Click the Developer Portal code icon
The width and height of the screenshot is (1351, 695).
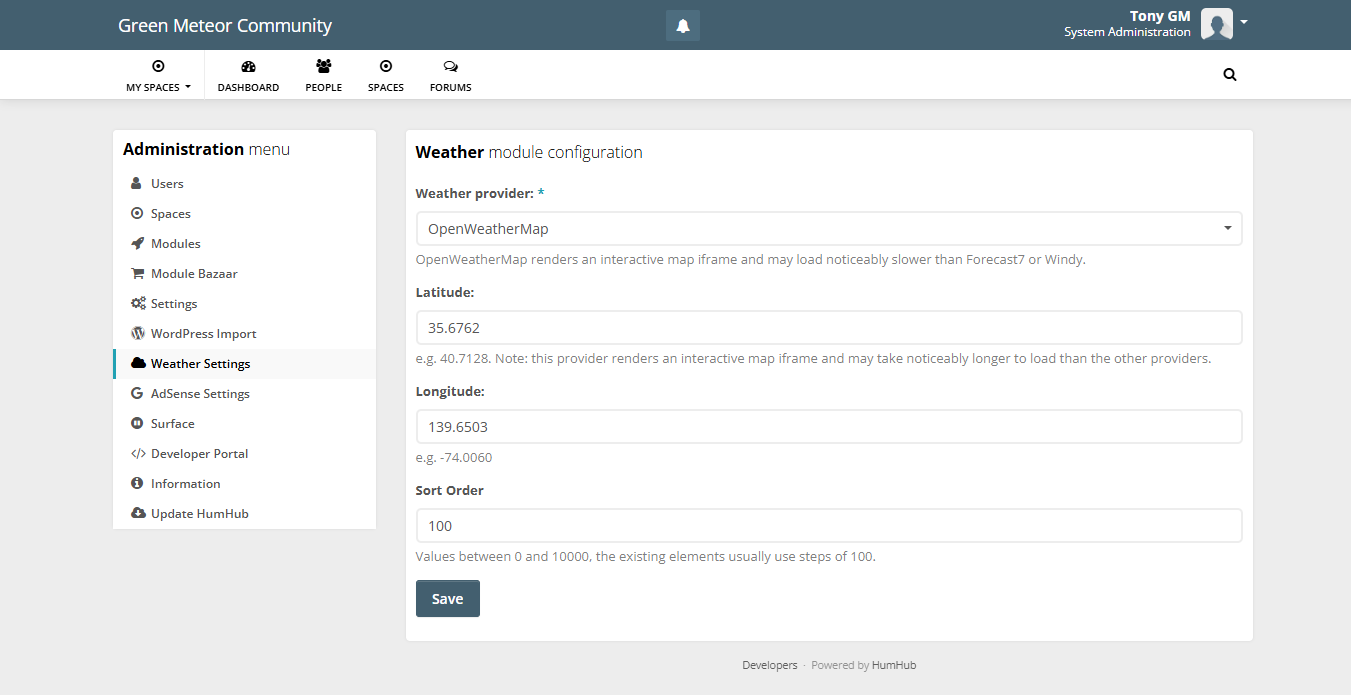[x=138, y=454]
